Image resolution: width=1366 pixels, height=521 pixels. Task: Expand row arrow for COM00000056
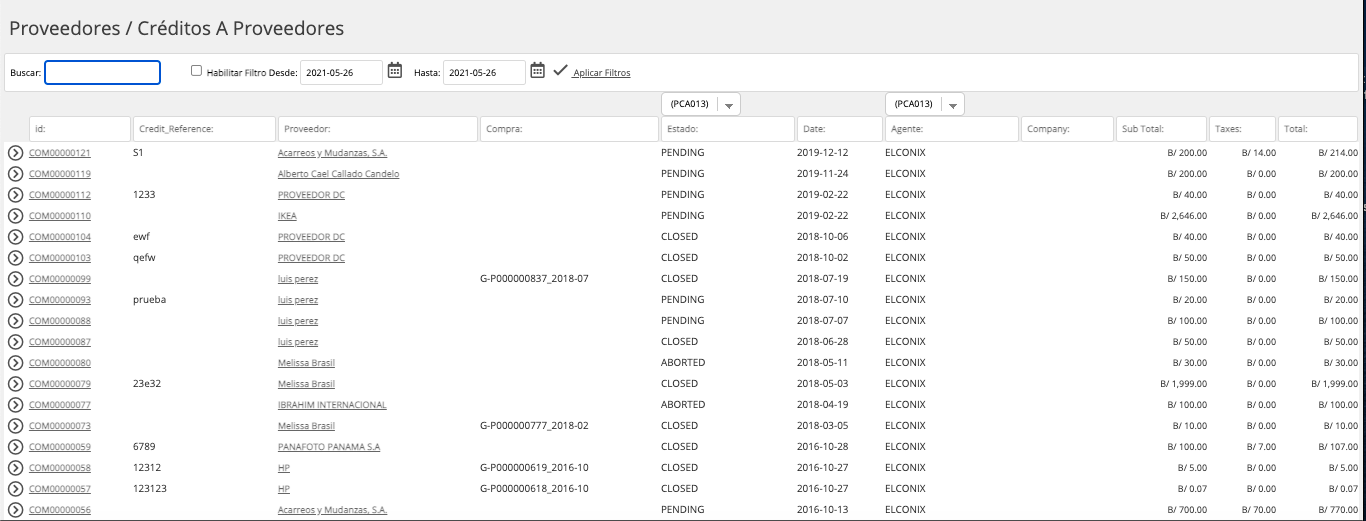[x=15, y=510]
